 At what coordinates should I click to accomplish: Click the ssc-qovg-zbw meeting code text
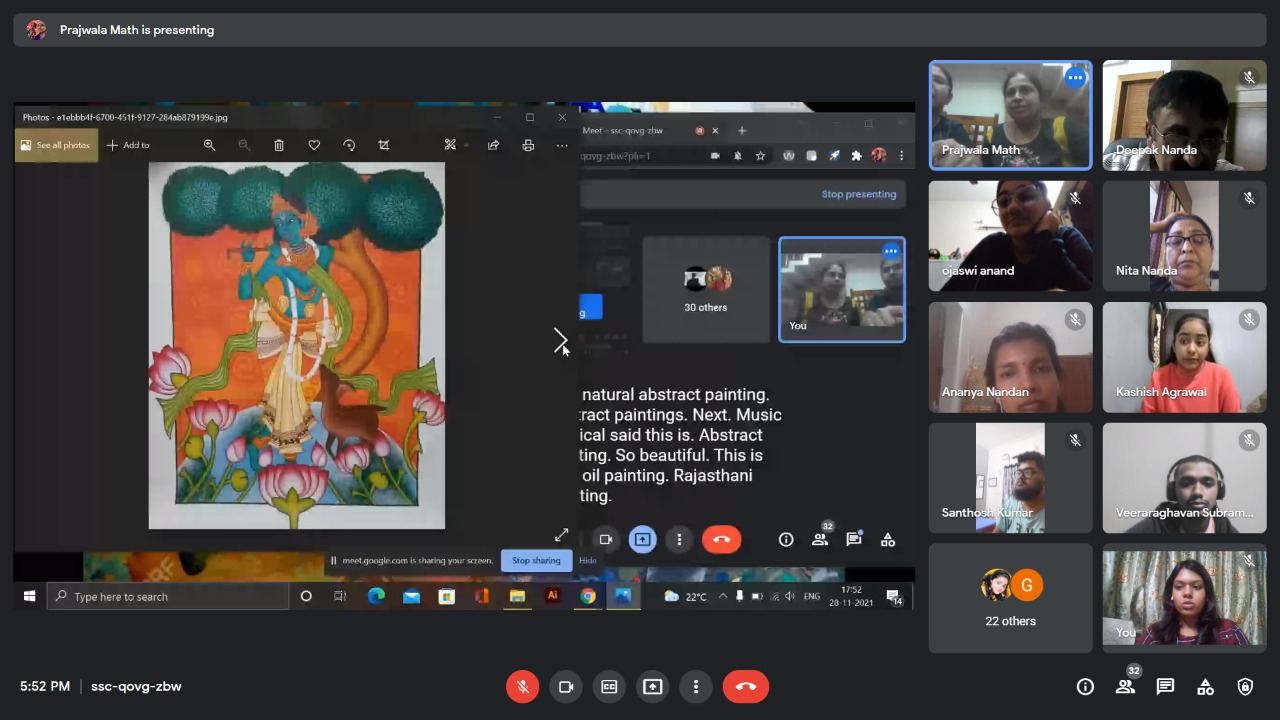136,687
